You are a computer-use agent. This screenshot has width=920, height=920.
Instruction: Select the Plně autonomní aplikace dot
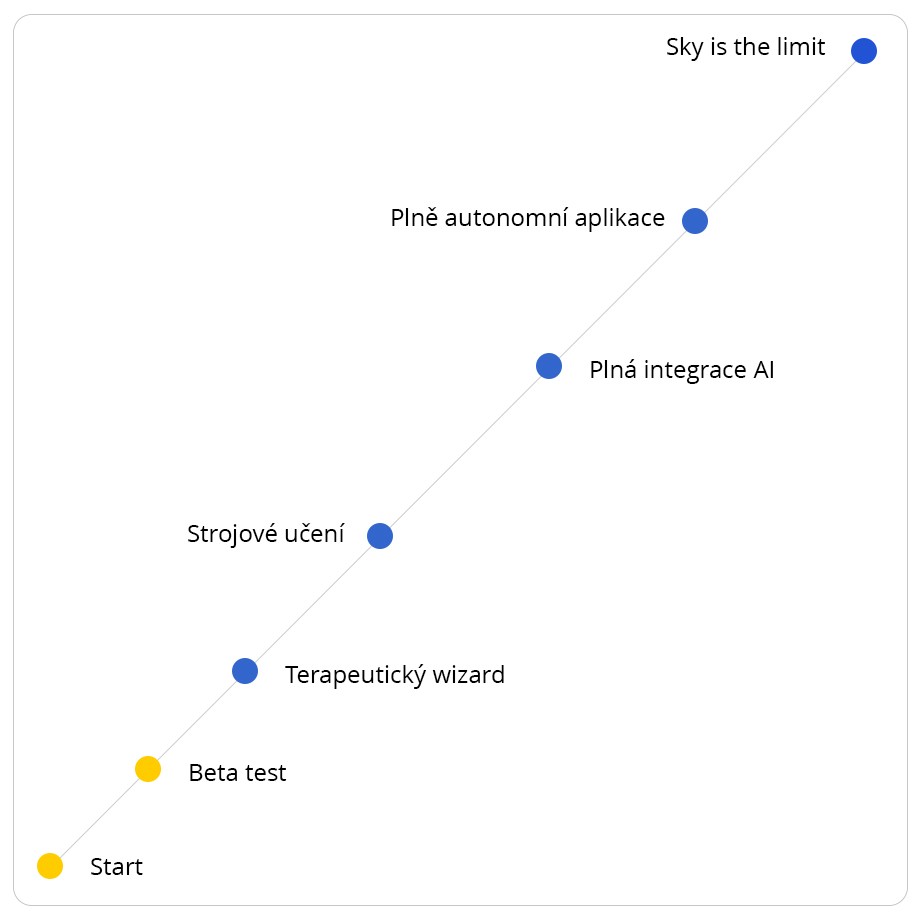695,221
